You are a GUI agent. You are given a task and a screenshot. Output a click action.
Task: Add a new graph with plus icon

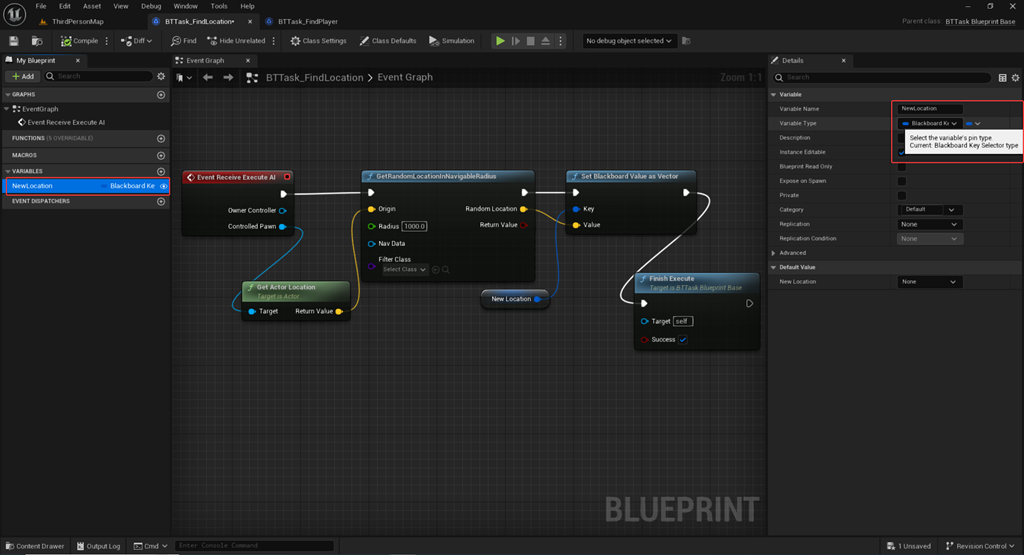[161, 95]
